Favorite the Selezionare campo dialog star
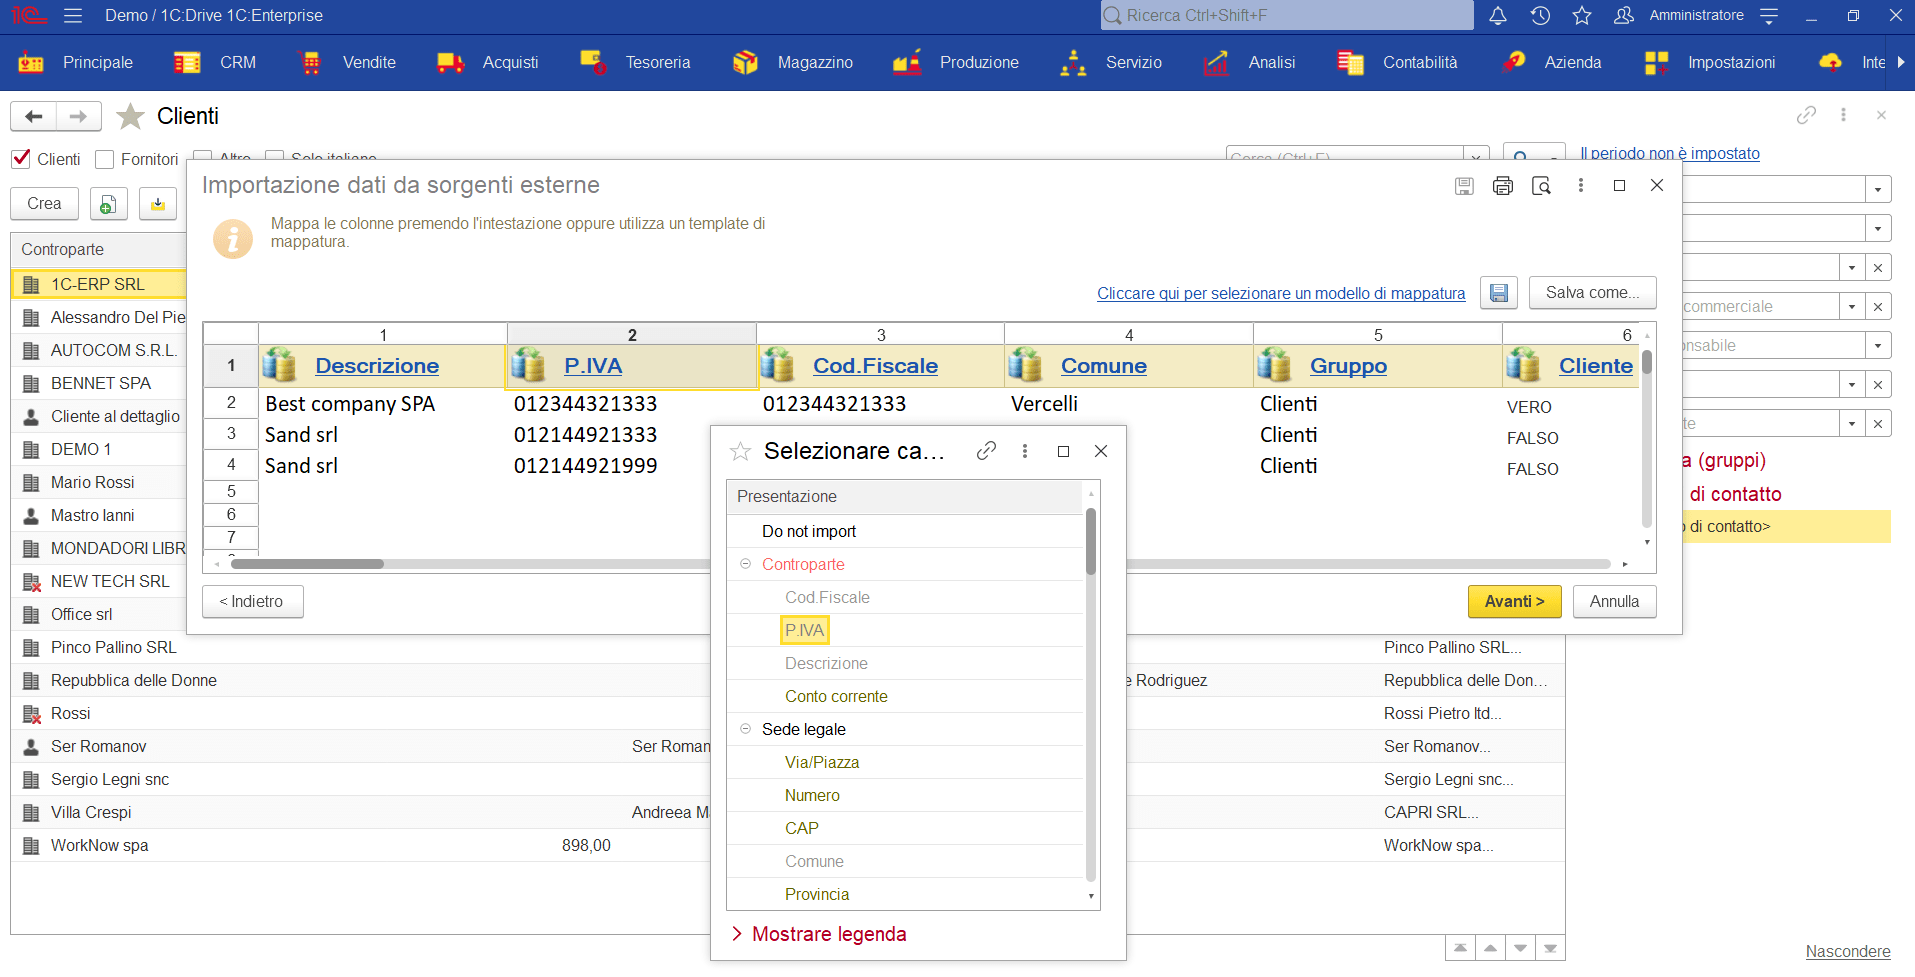 [740, 451]
